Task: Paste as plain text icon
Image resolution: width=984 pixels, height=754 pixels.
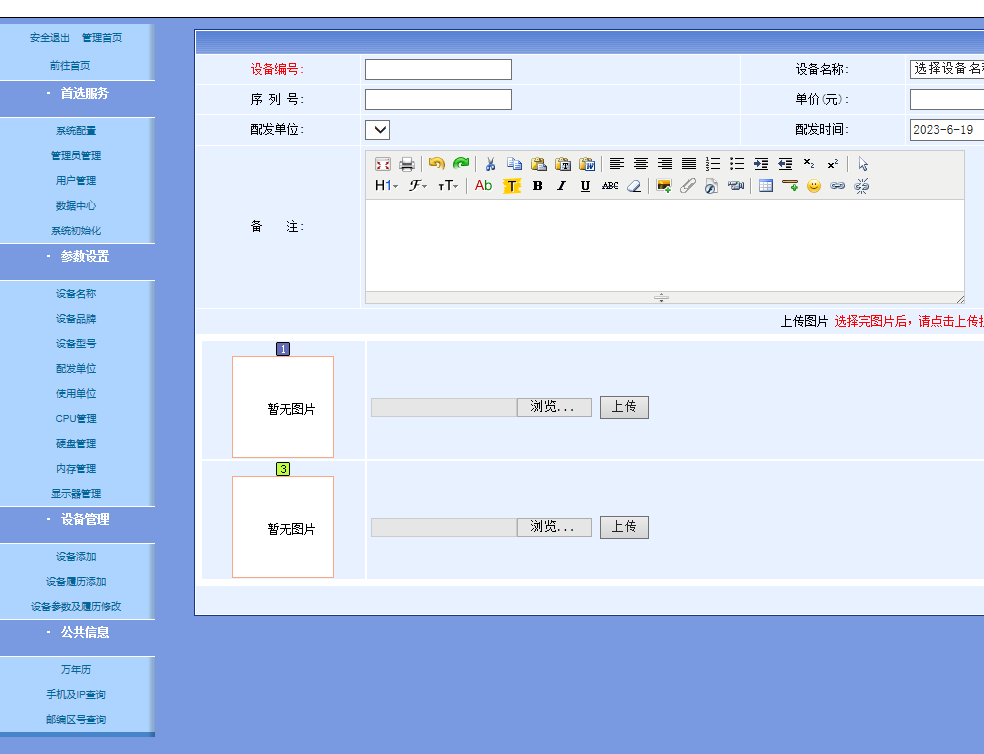Action: [x=563, y=164]
